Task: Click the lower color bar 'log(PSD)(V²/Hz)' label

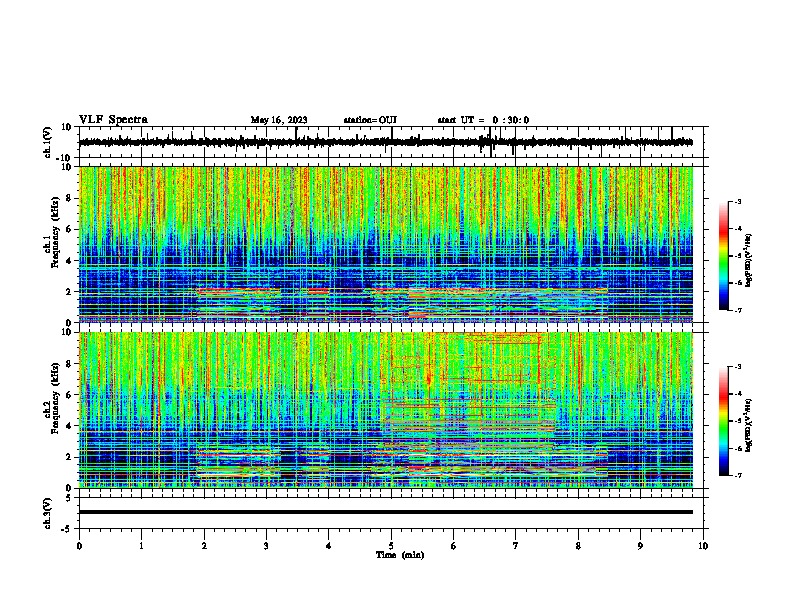Action: pyautogui.click(x=749, y=425)
